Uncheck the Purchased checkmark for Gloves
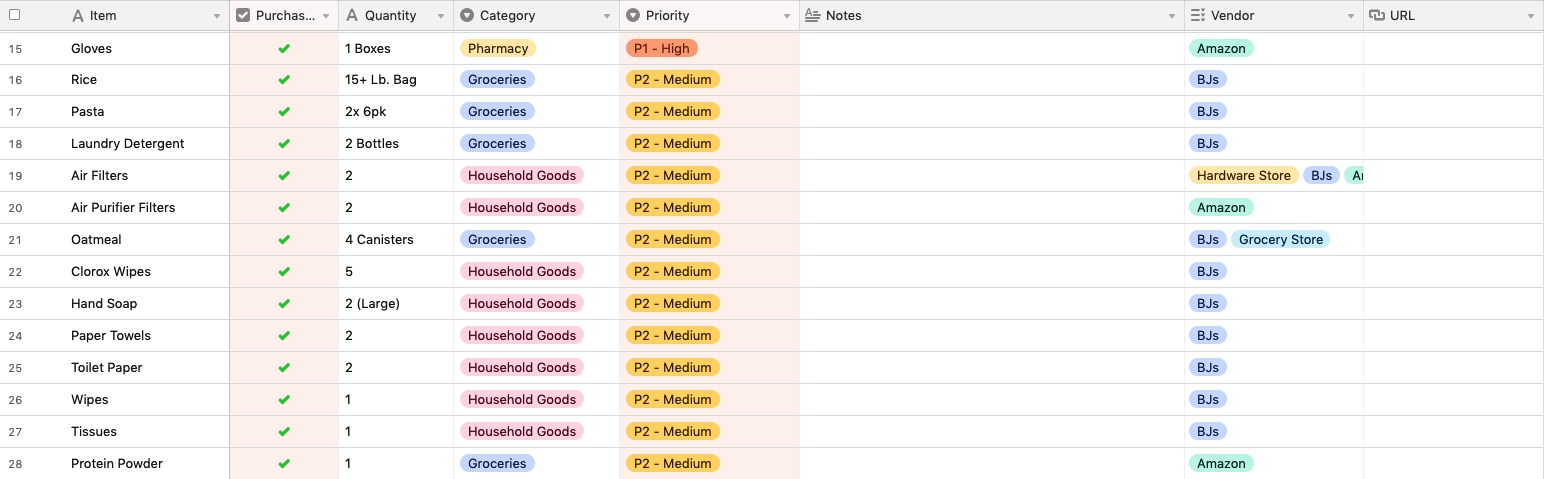 [284, 48]
